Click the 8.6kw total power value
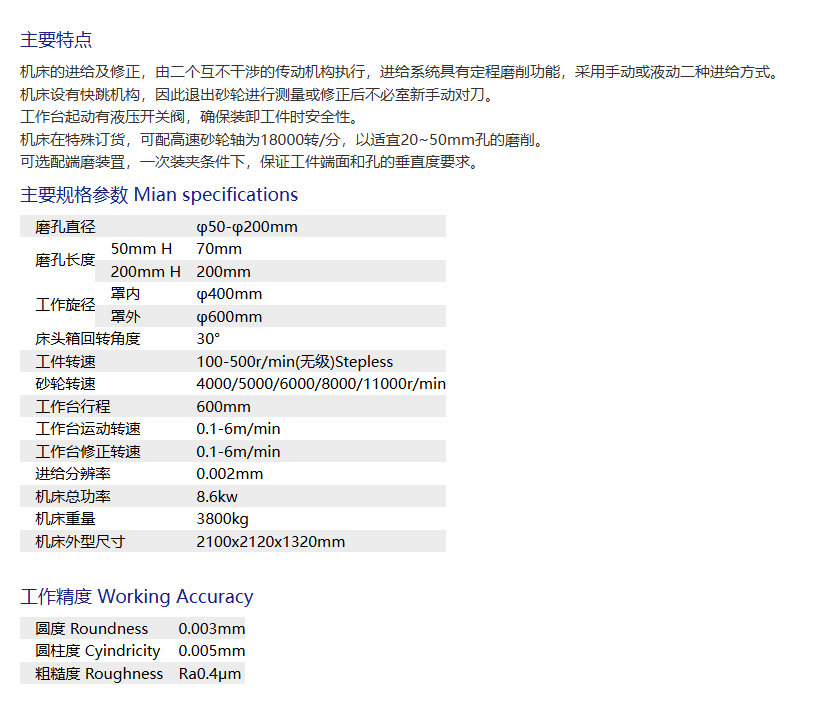Screen dimensions: 835x706 pos(217,497)
